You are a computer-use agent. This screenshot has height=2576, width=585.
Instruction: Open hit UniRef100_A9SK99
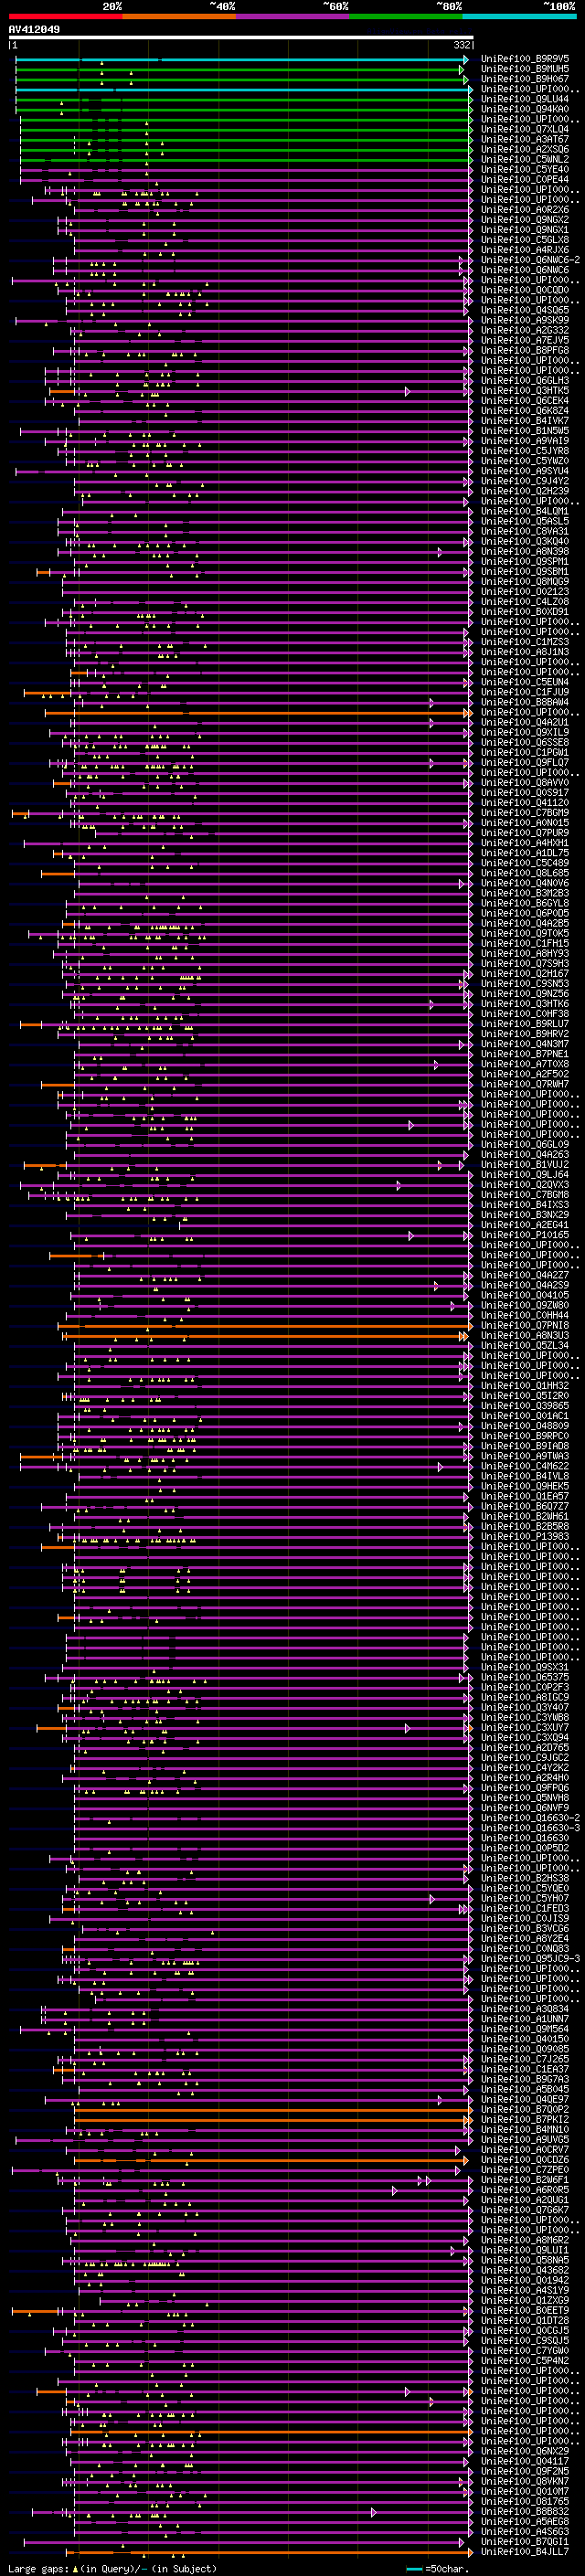pyautogui.click(x=525, y=320)
